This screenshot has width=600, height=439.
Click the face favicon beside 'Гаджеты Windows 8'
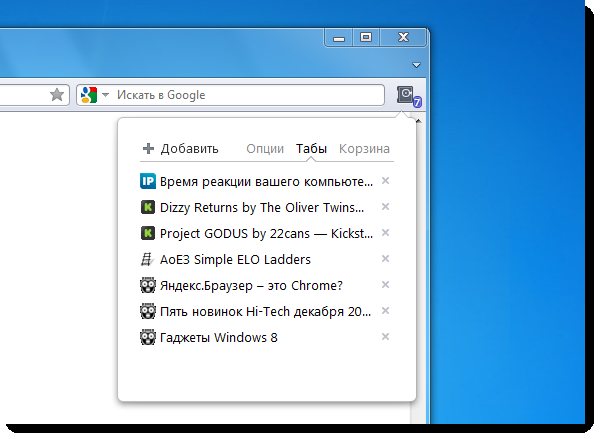pos(148,338)
